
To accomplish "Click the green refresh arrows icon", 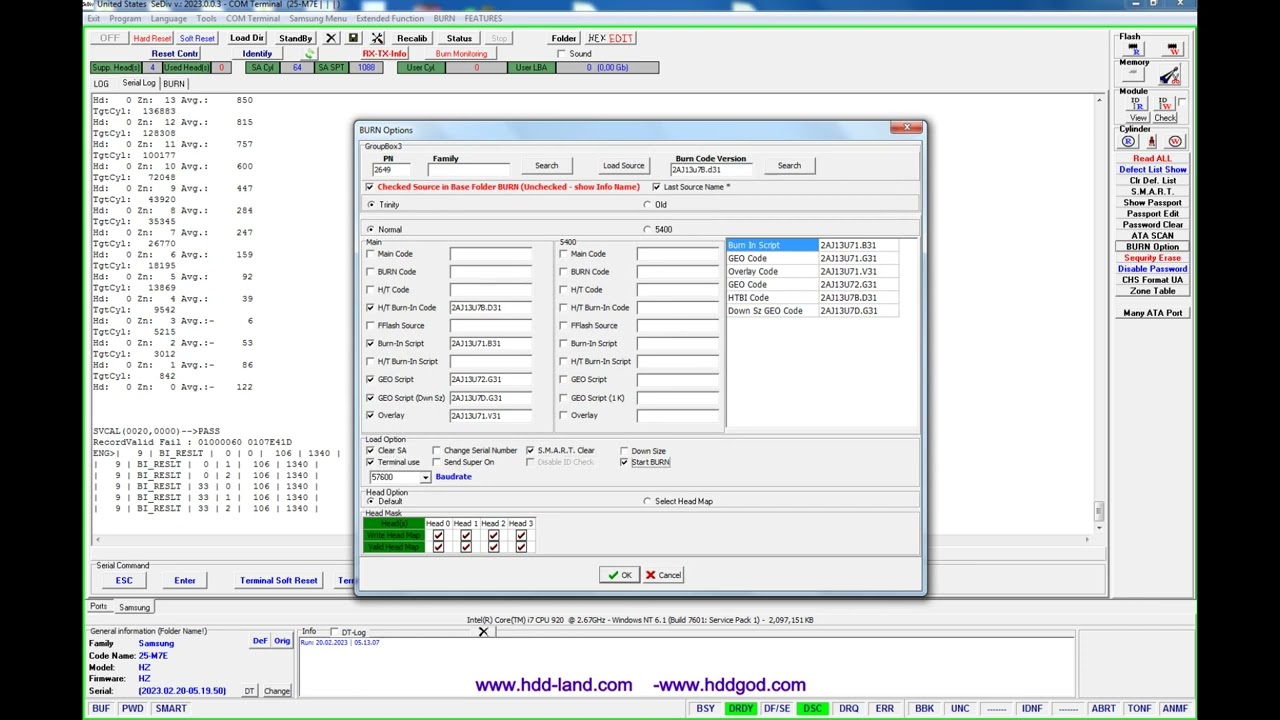I will 309,54.
